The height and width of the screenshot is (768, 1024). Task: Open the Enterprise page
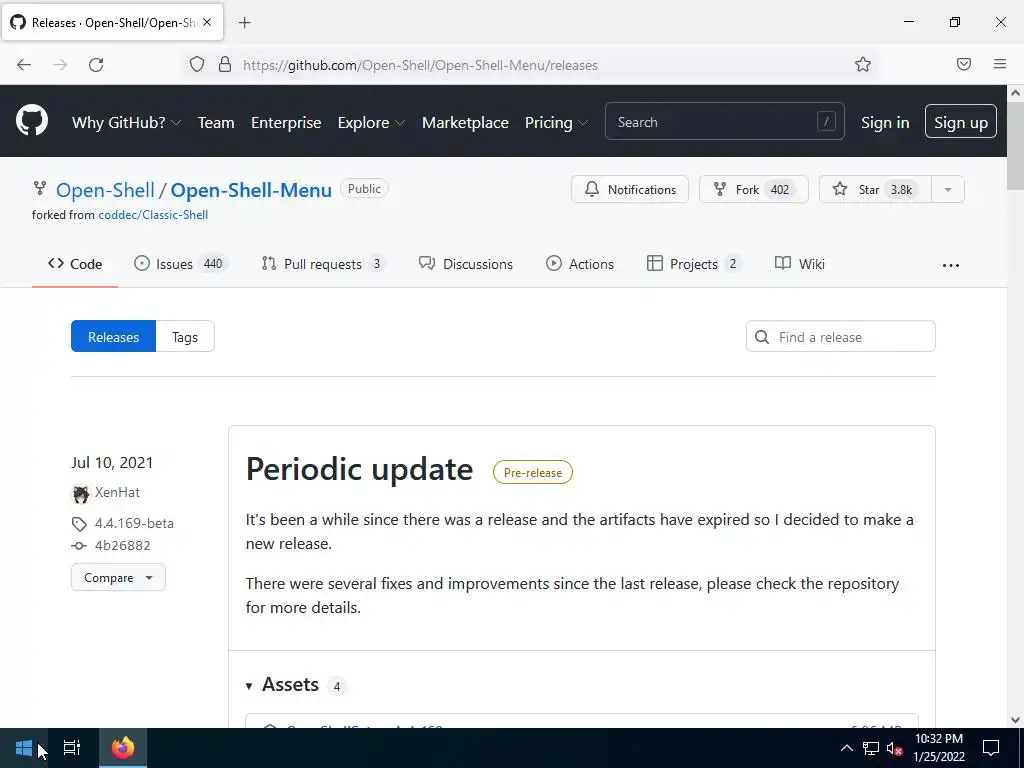tap(286, 123)
